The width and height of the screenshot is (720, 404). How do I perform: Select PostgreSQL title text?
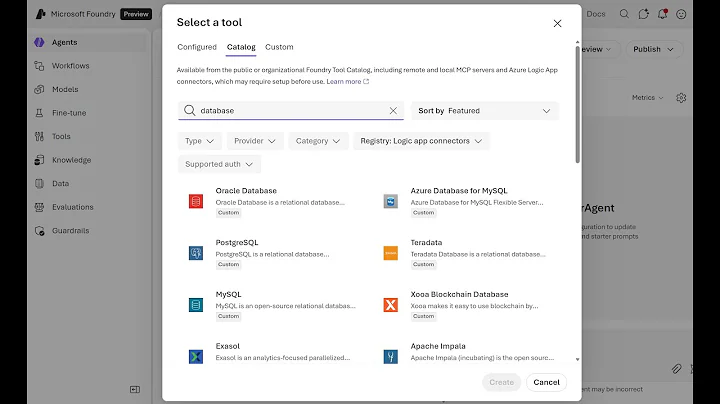237,242
